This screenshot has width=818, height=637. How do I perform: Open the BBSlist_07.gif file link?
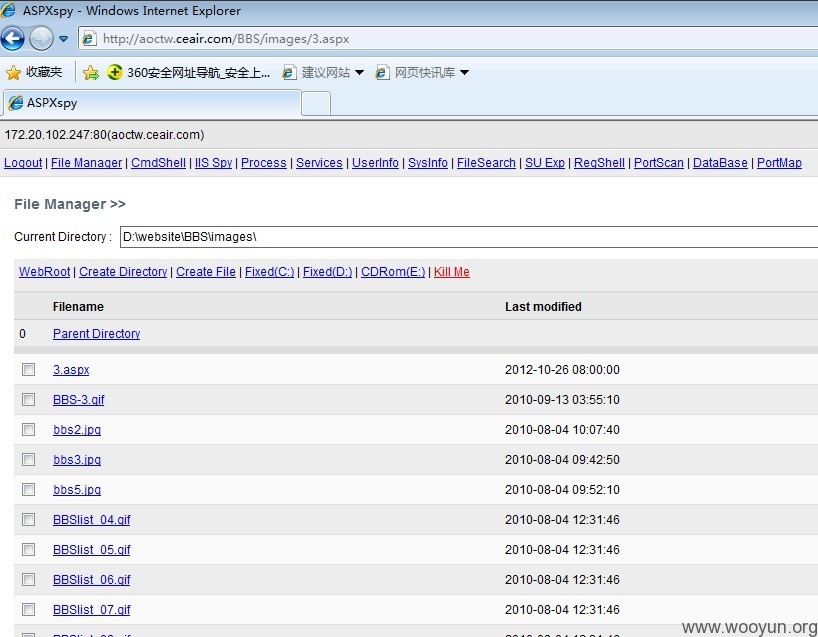[x=92, y=610]
